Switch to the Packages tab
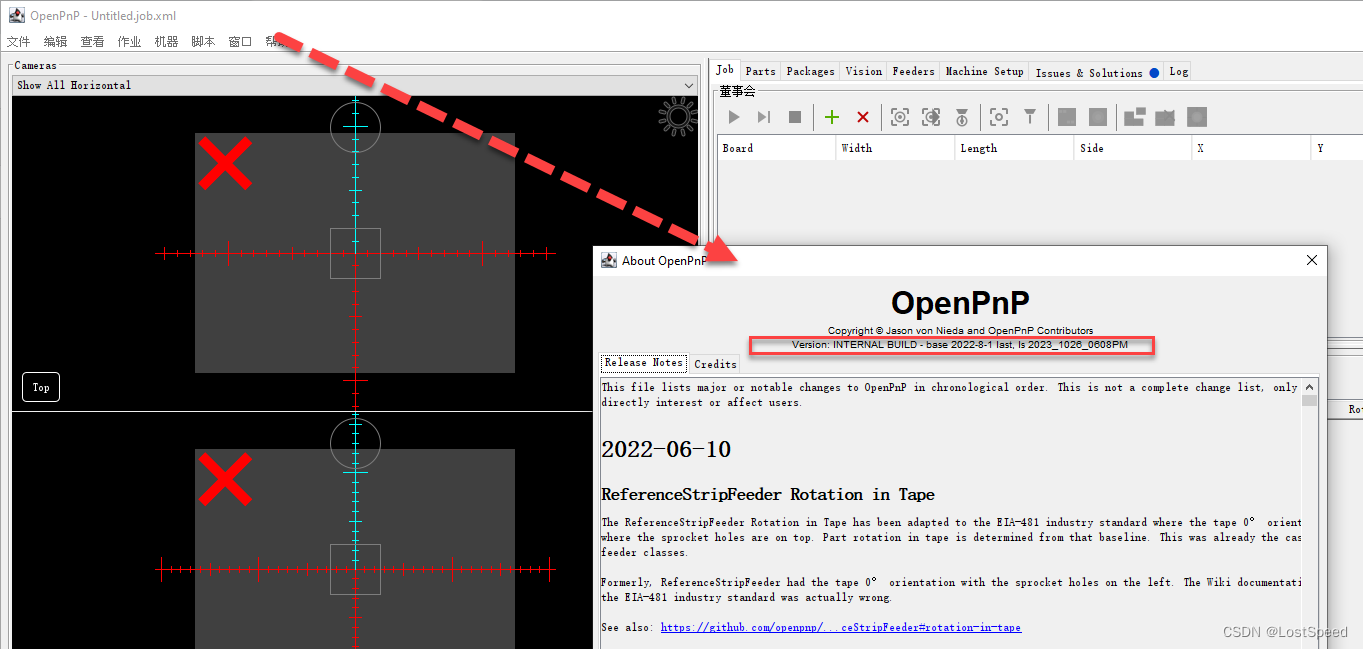The height and width of the screenshot is (649, 1363). 810,71
